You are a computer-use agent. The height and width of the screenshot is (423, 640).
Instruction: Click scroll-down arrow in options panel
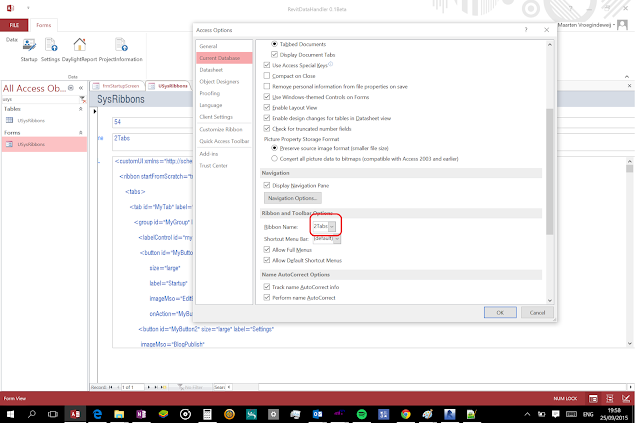point(550,300)
